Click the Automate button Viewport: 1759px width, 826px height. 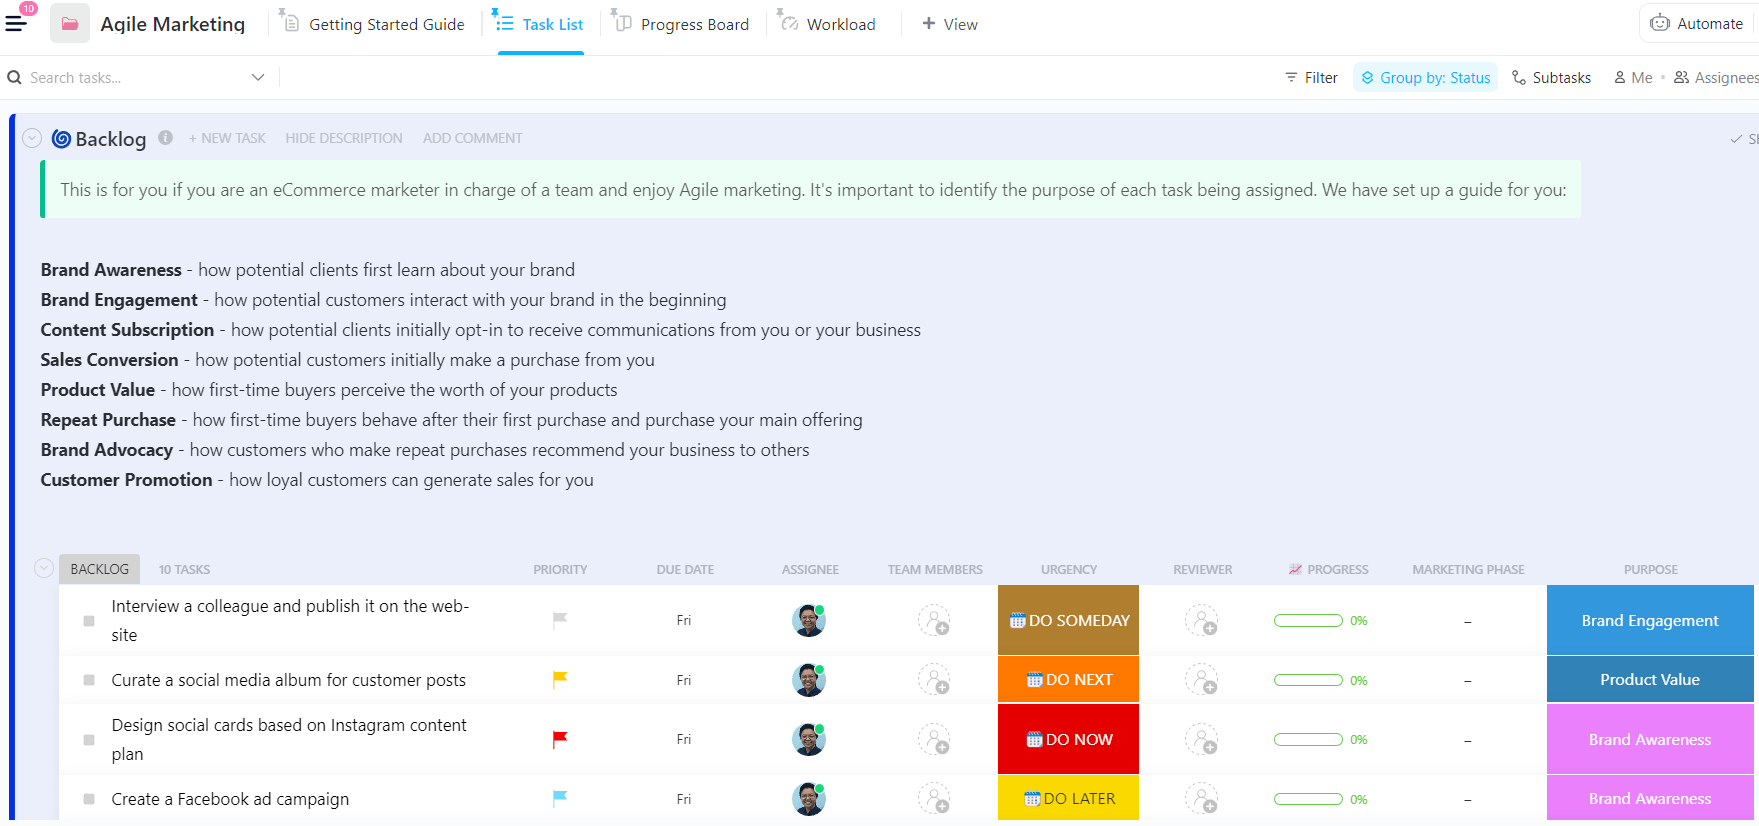(x=1697, y=23)
